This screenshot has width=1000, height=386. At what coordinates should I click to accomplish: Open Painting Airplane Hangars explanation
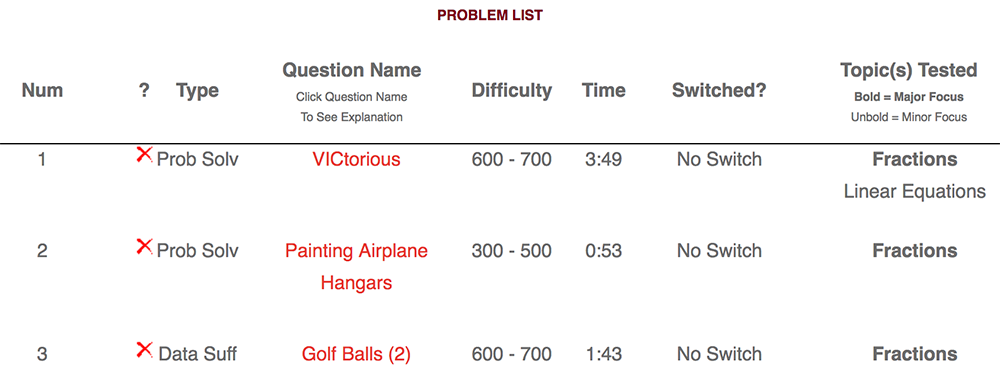click(357, 267)
